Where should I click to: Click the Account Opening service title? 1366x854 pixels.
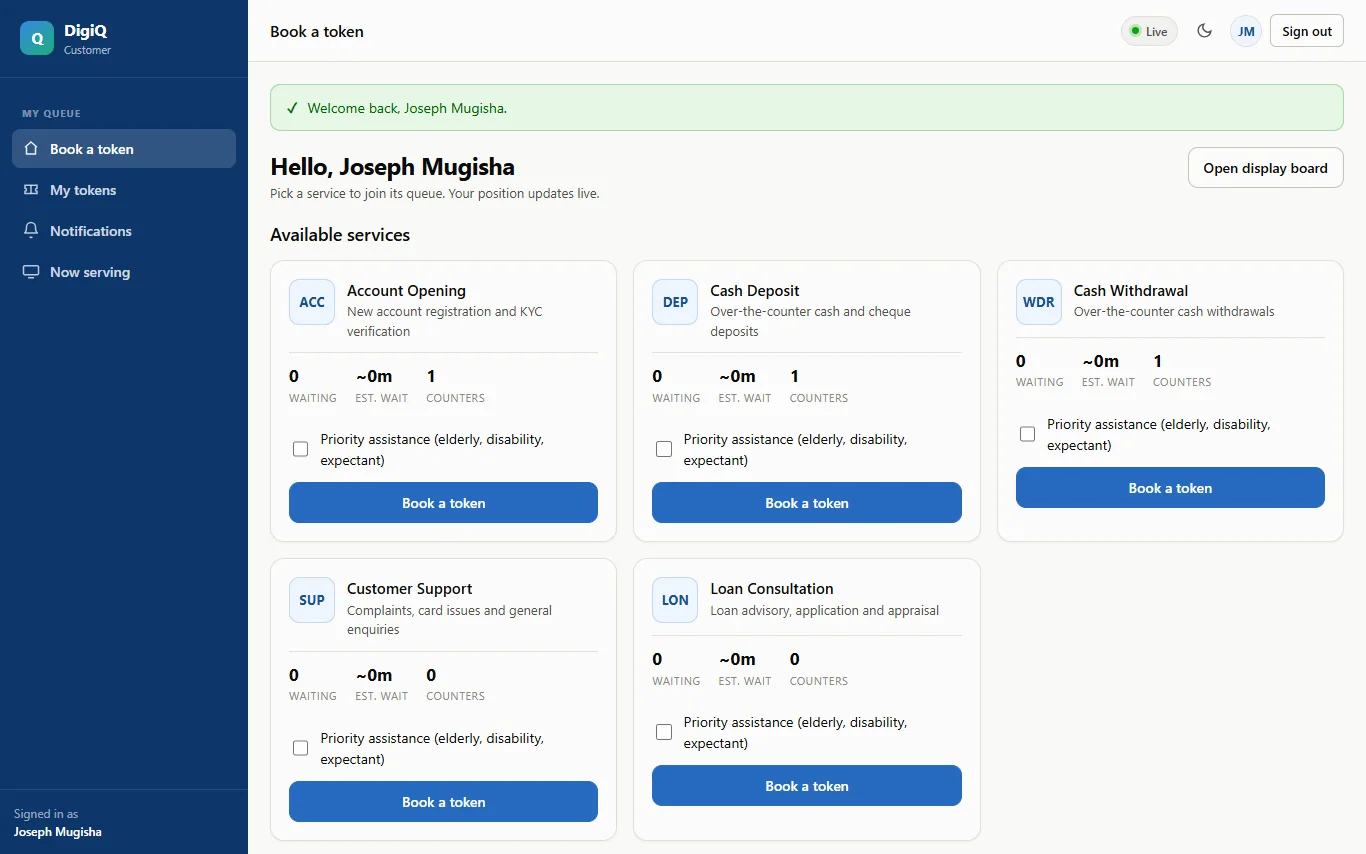[x=406, y=291]
